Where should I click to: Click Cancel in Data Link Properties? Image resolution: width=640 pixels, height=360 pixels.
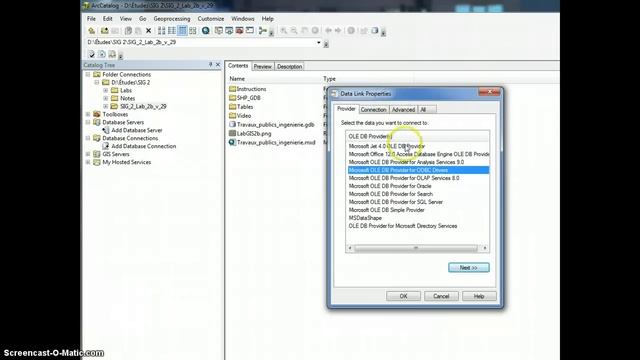[441, 296]
